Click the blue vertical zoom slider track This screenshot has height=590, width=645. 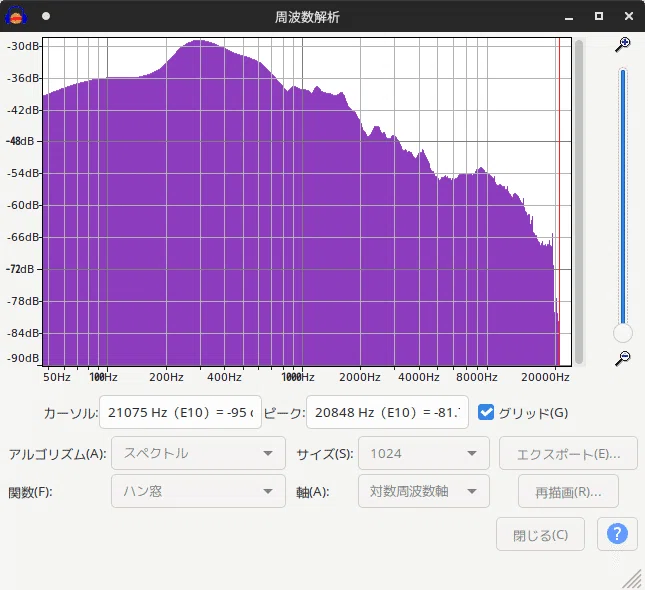pyautogui.click(x=623, y=195)
